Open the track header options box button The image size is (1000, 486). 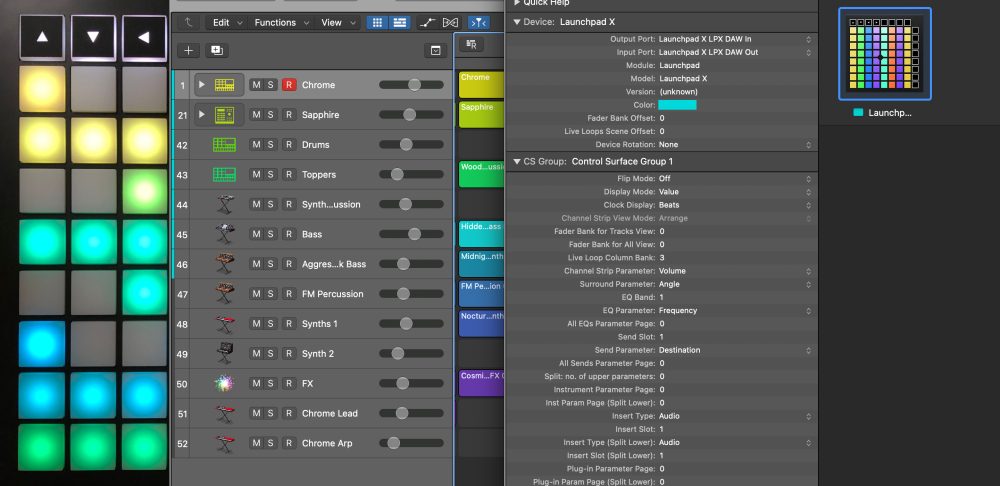[x=435, y=50]
